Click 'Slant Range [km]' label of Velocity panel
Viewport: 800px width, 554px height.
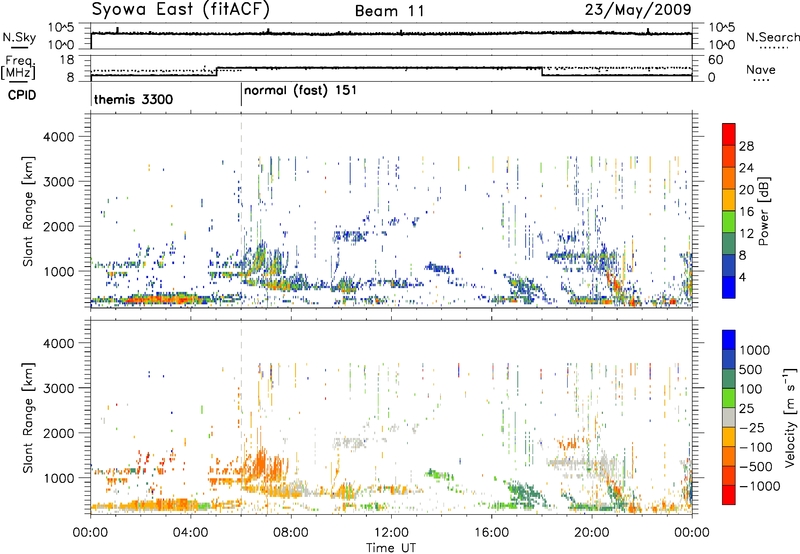click(28, 417)
